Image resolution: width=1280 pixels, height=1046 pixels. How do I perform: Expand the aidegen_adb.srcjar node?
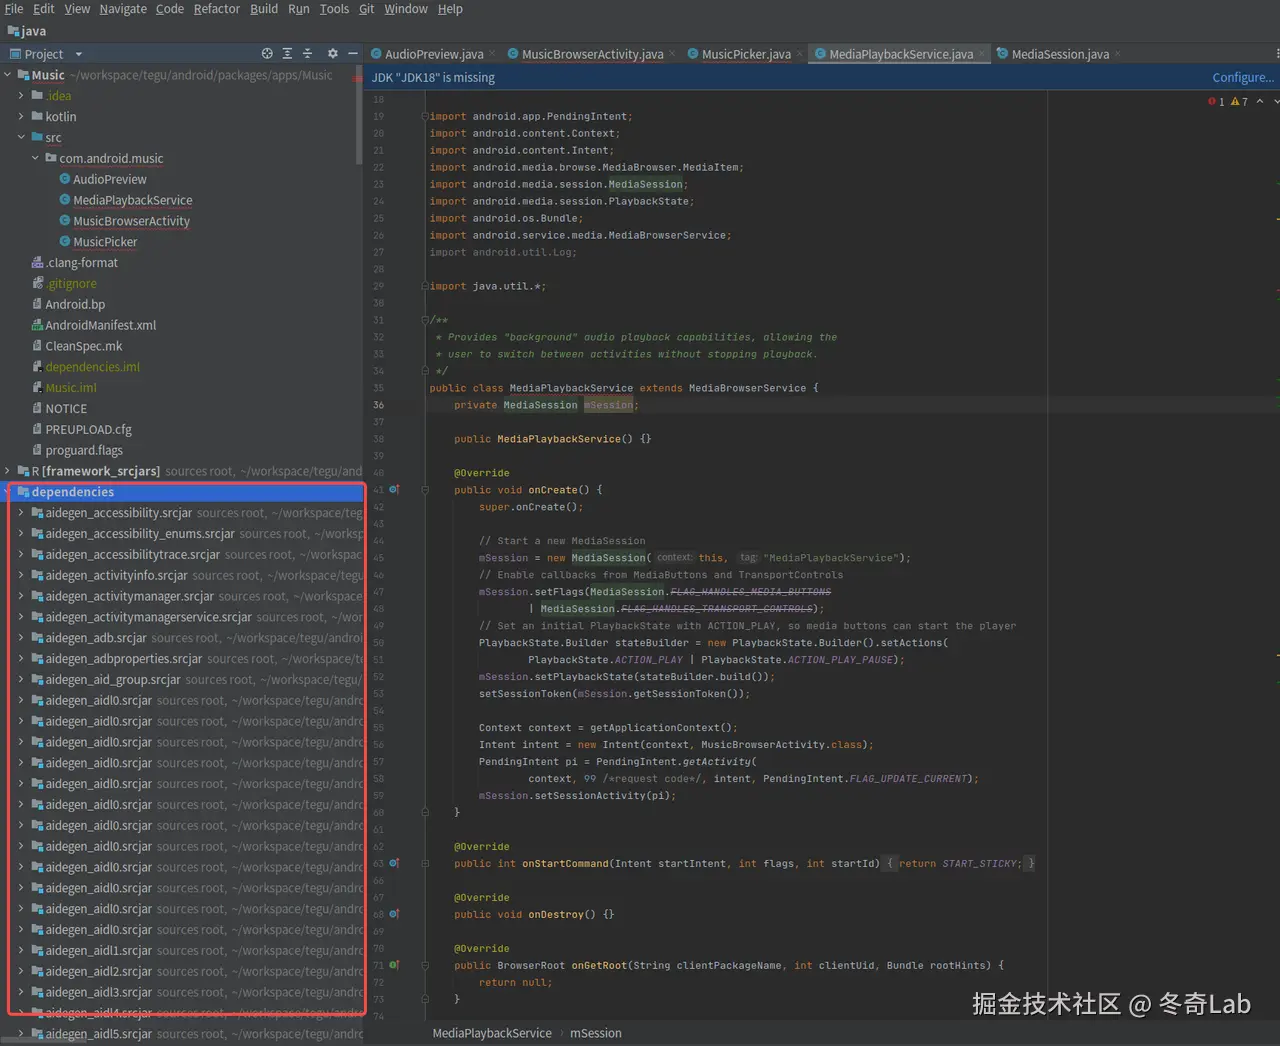tap(20, 637)
